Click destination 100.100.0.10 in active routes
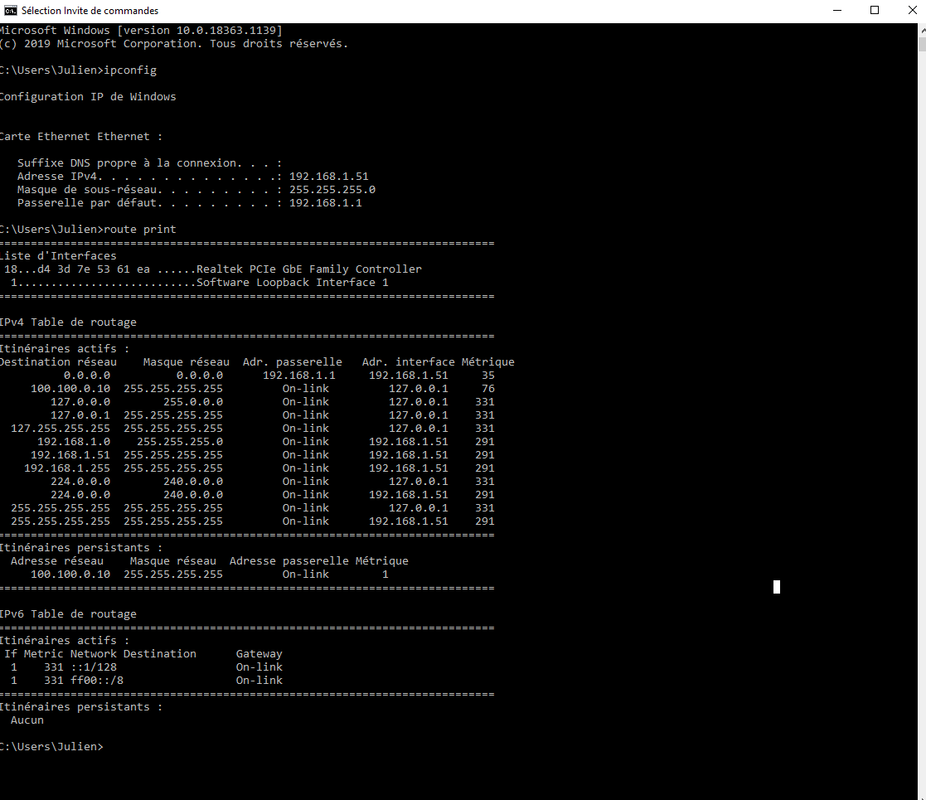 (x=70, y=388)
